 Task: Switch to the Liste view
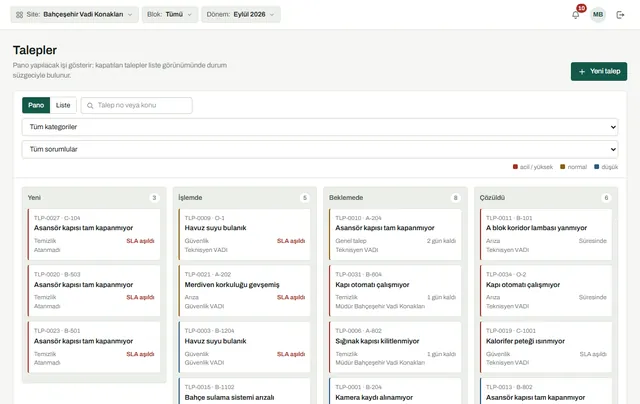[x=63, y=105]
